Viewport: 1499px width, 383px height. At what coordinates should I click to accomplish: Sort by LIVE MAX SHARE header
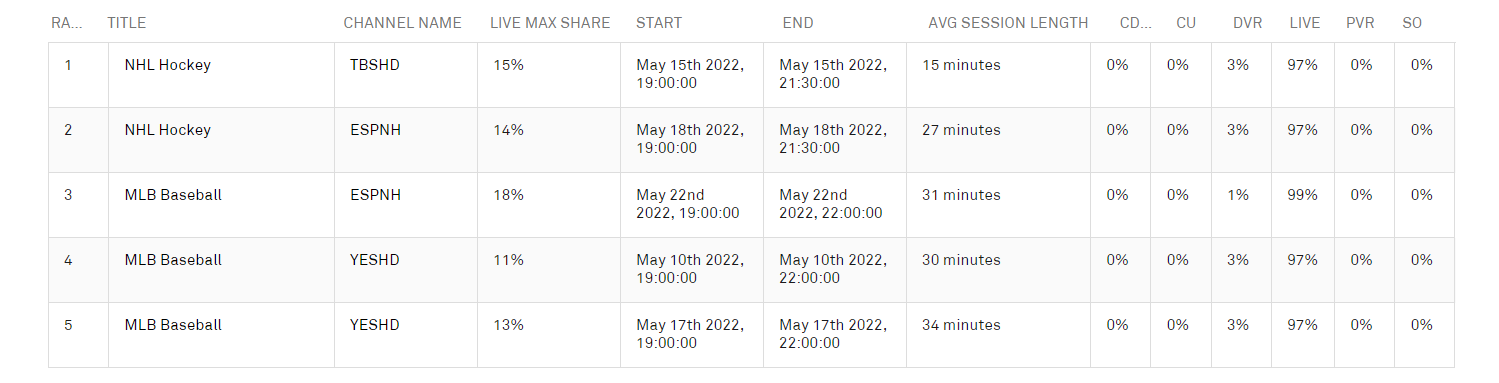tap(549, 23)
